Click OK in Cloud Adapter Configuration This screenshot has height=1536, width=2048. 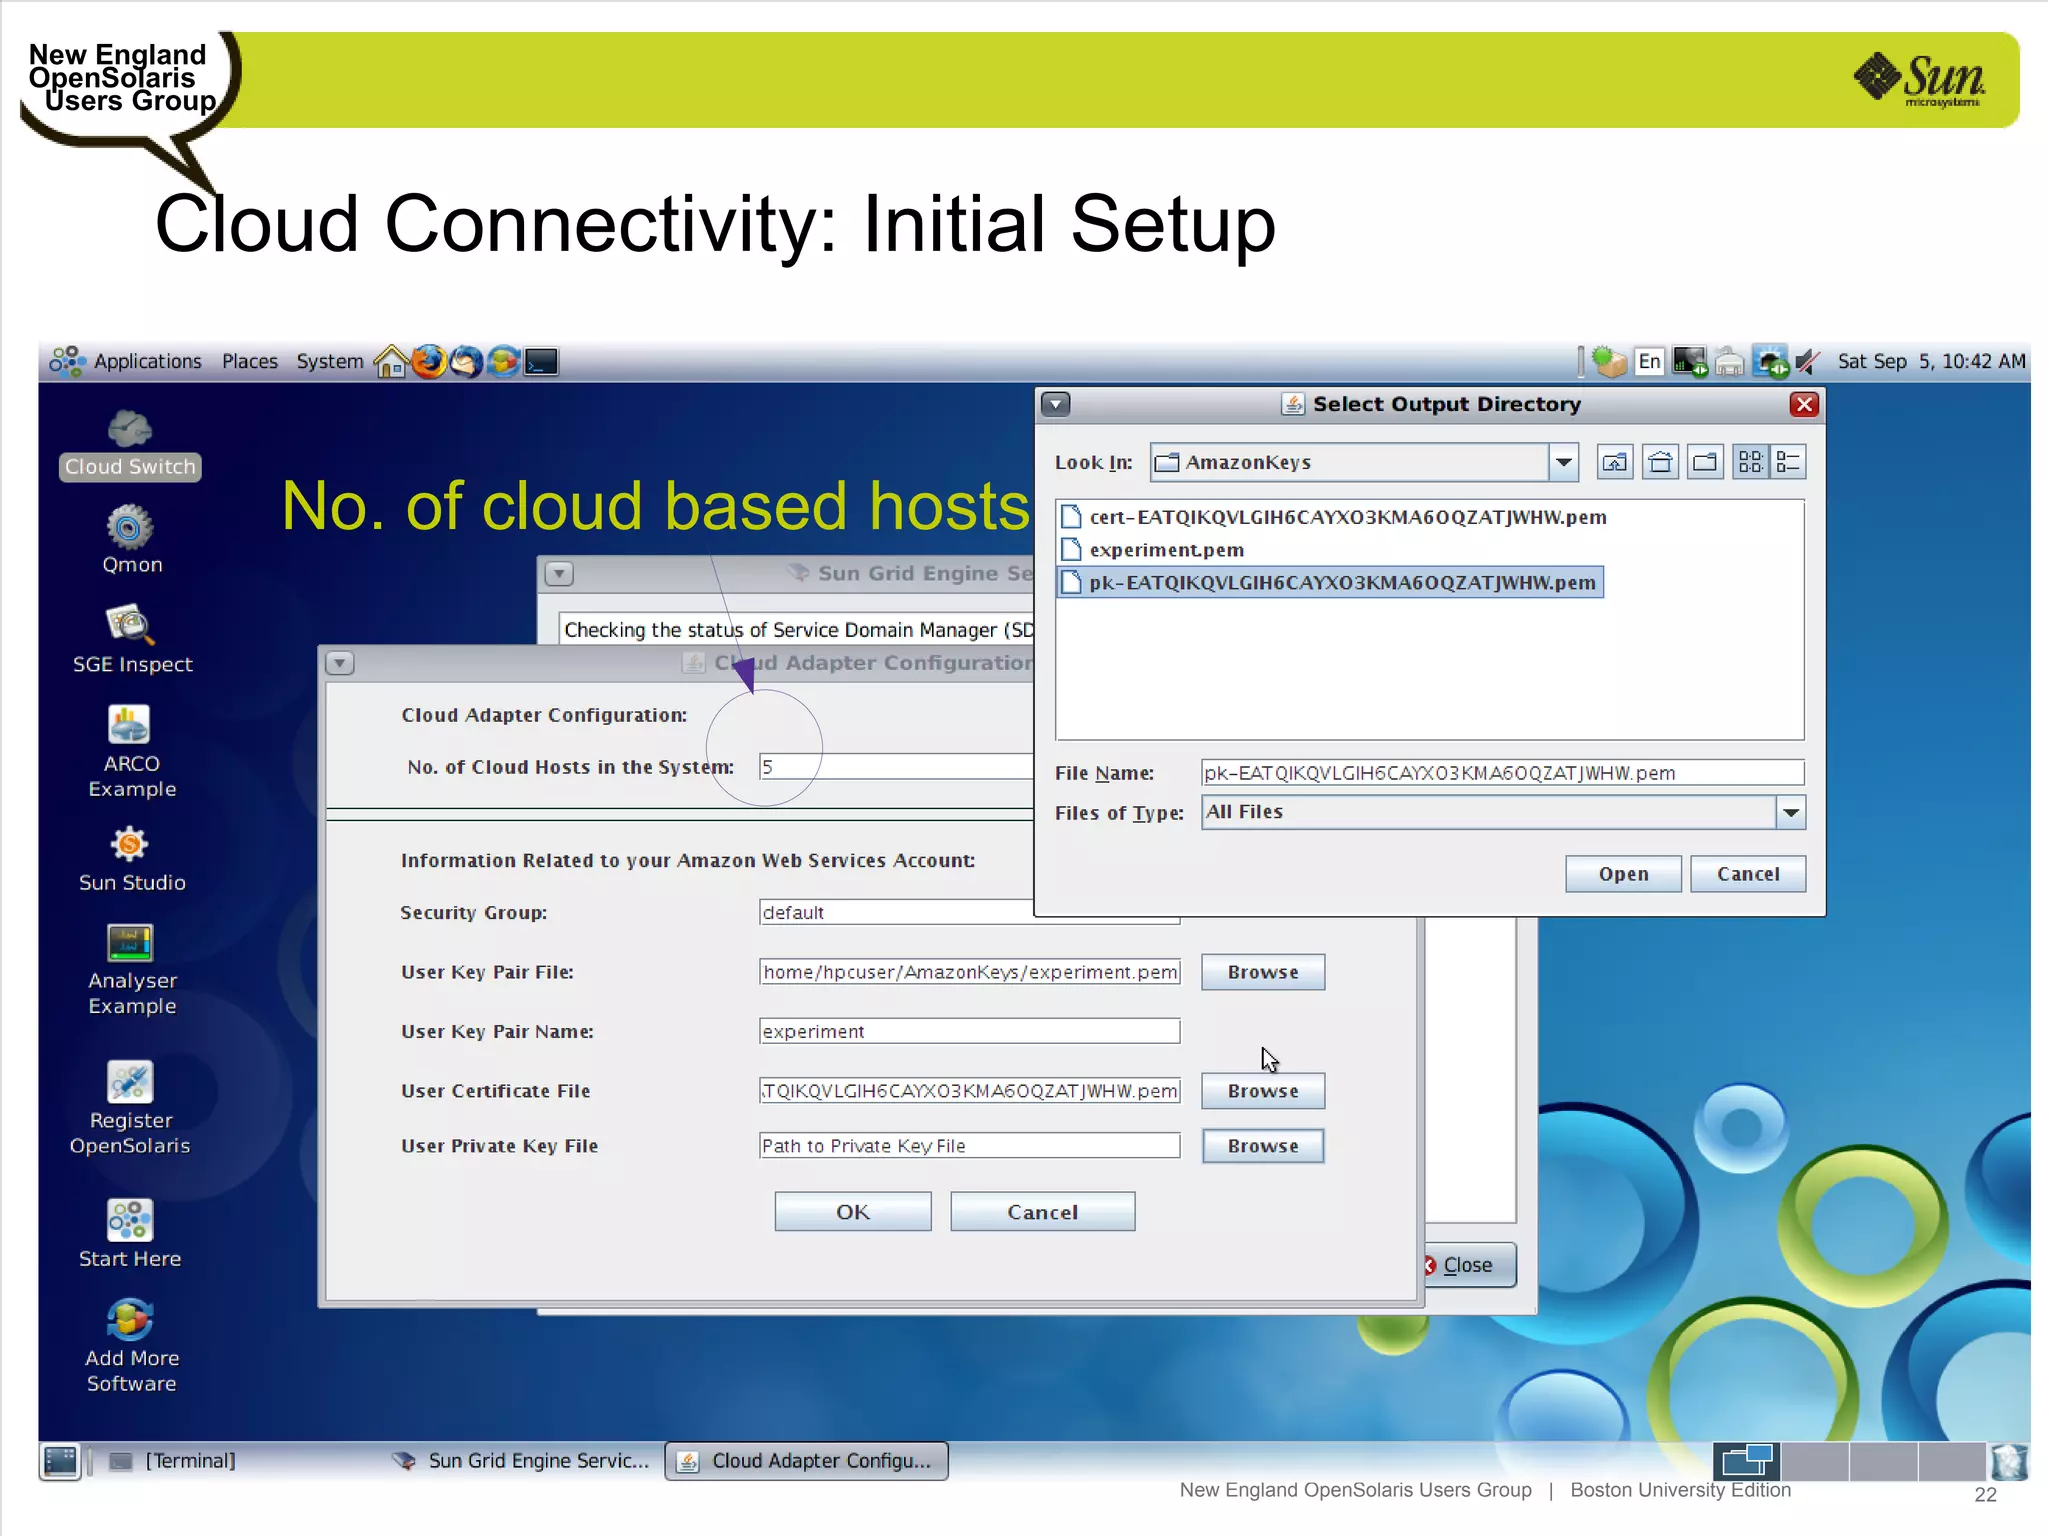click(853, 1212)
